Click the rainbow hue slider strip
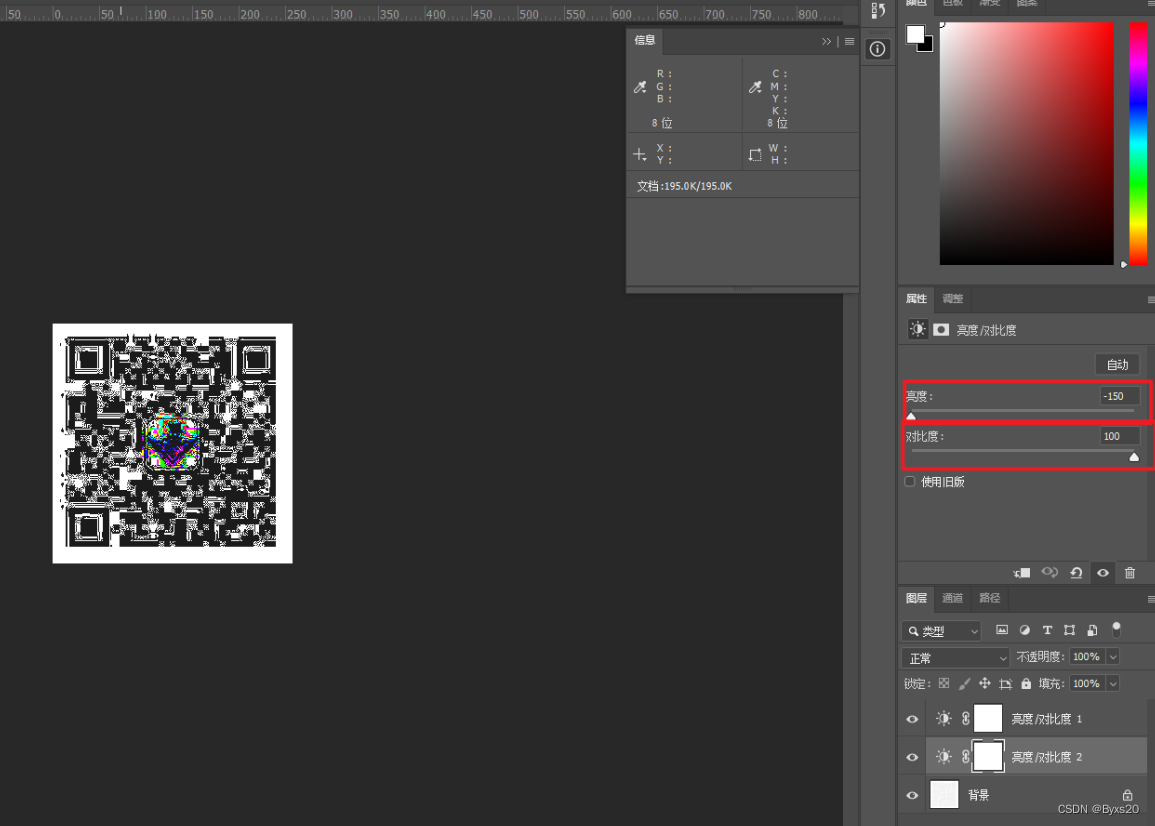Screen dimensions: 1155x826 [1138, 143]
